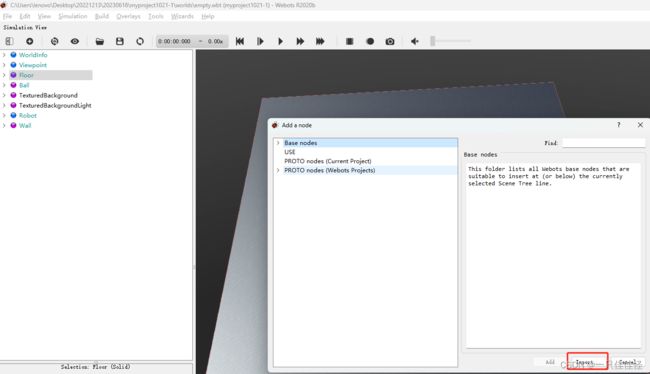Expand the Floor node
Viewport: 650px width, 374px height.
(x=4, y=75)
